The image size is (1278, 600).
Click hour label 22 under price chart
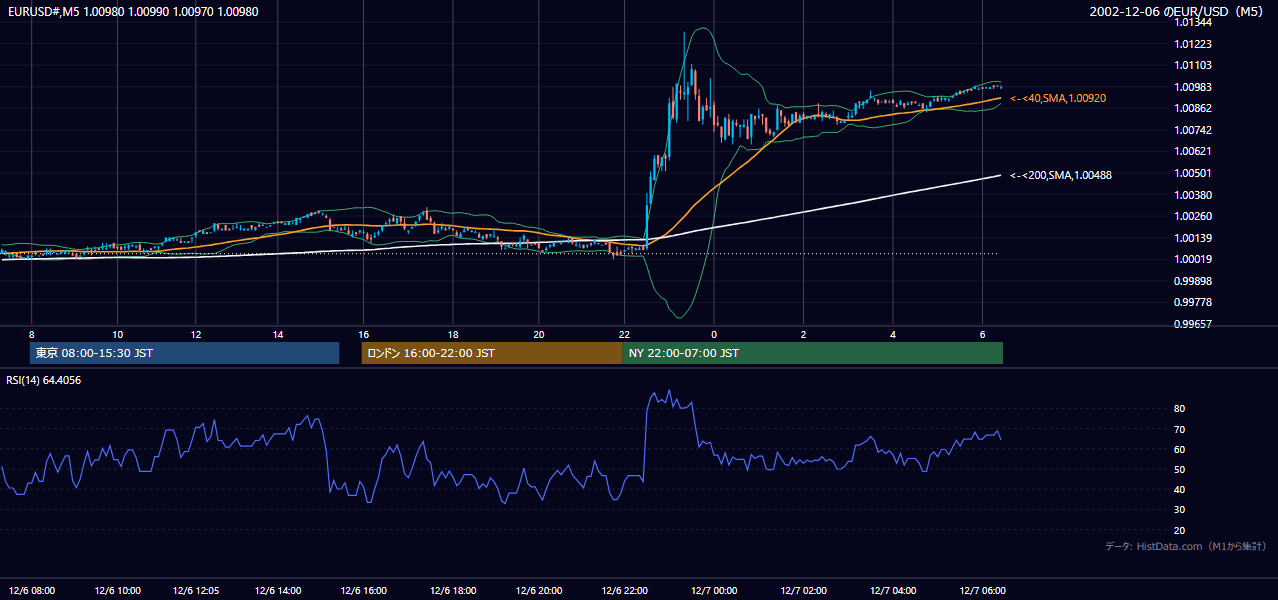pos(625,334)
